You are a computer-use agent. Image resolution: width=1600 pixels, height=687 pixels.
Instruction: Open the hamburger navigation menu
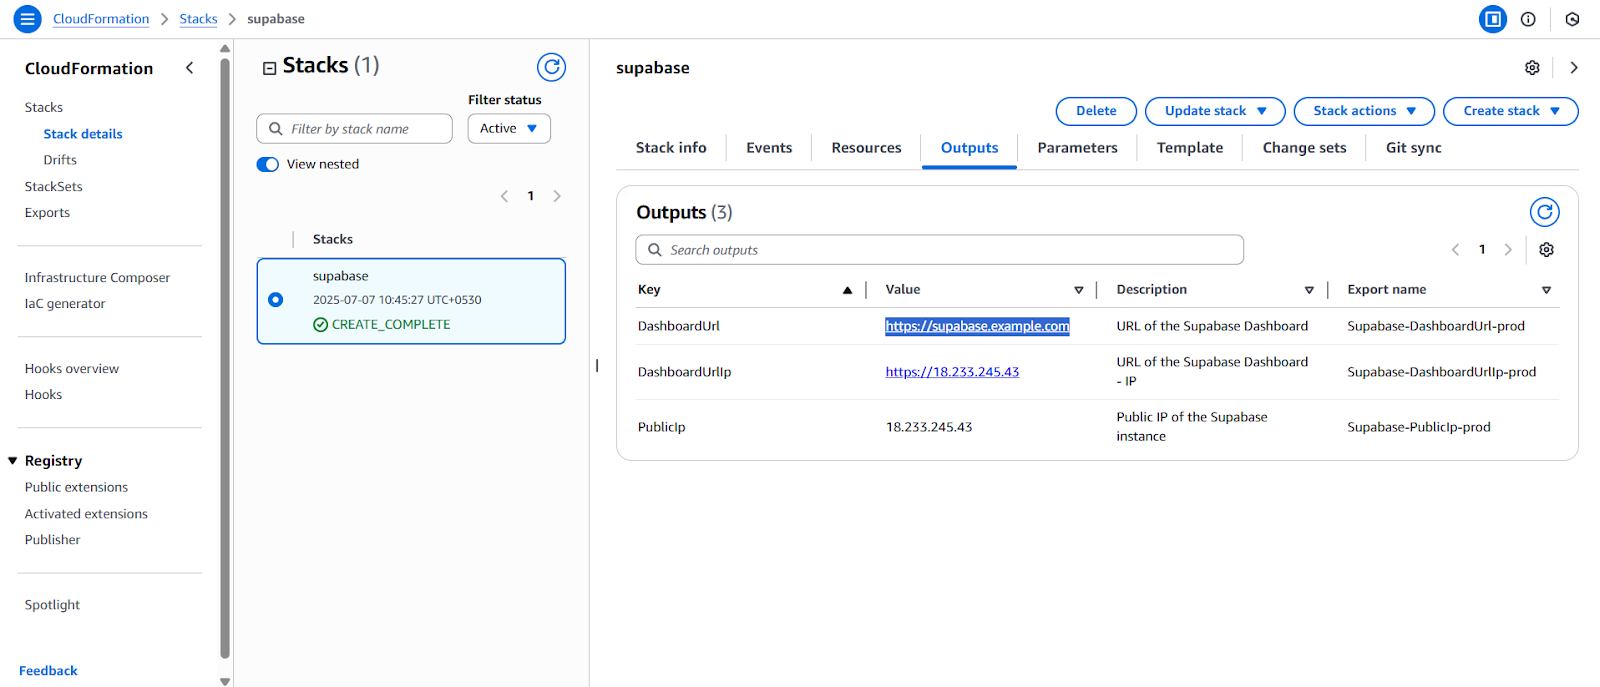coord(28,19)
